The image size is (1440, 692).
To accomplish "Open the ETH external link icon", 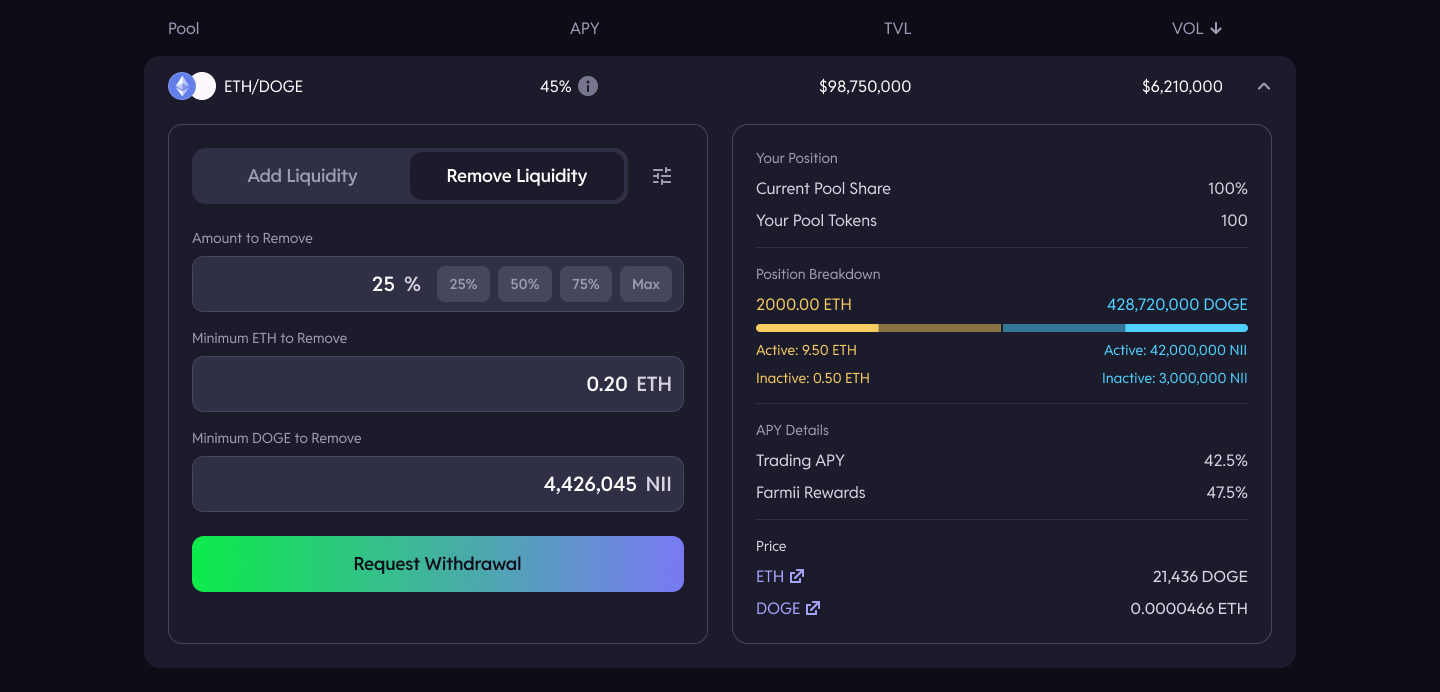I will coord(797,576).
